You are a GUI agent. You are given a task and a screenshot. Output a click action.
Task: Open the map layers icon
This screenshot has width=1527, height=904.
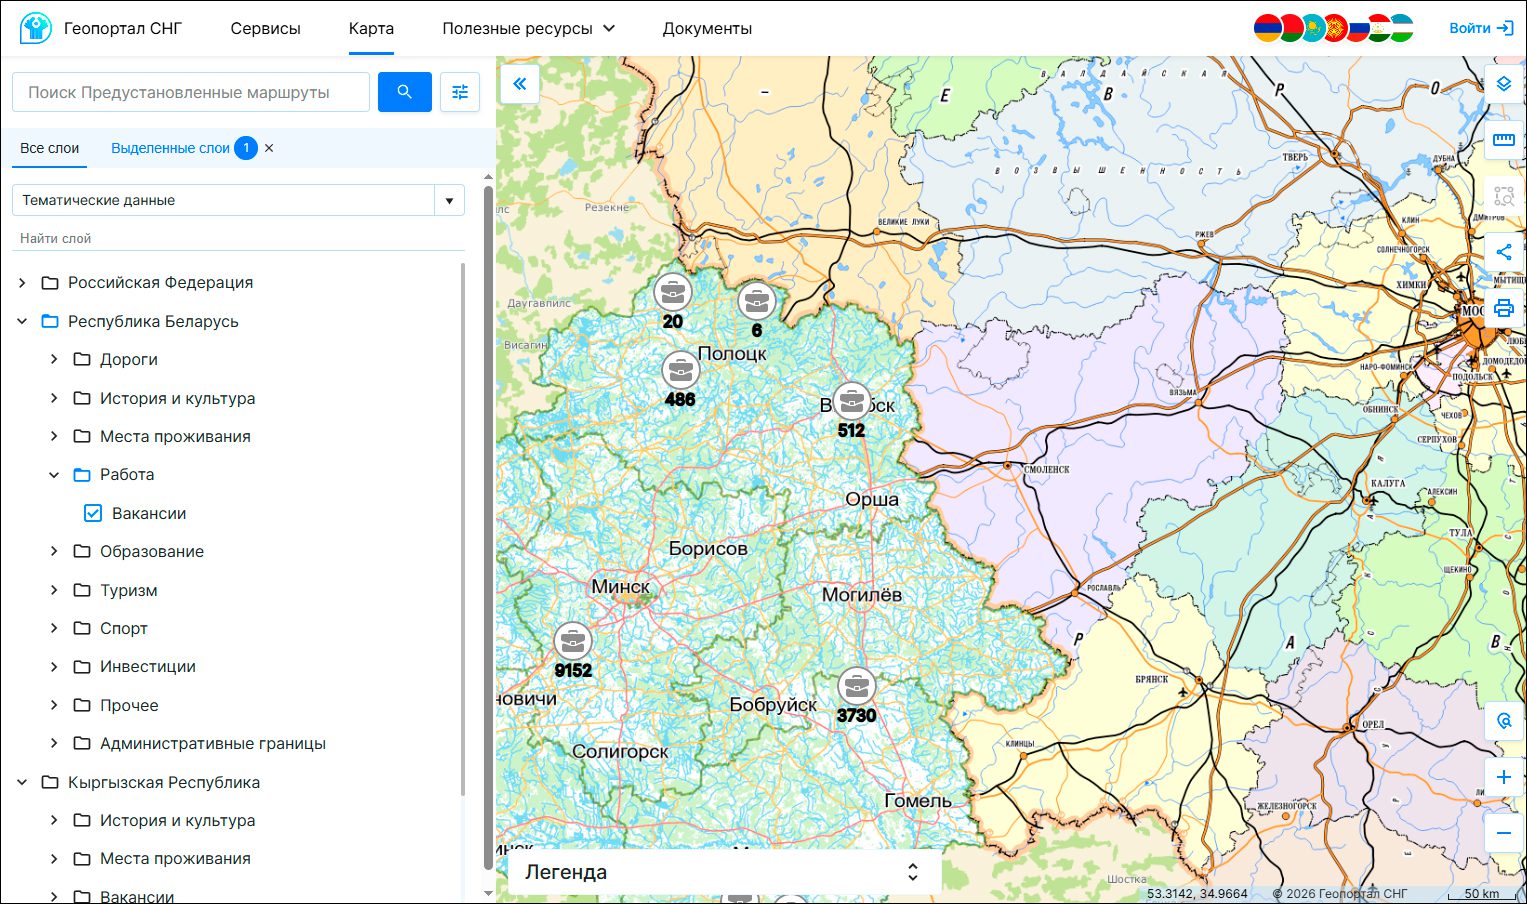point(1503,84)
